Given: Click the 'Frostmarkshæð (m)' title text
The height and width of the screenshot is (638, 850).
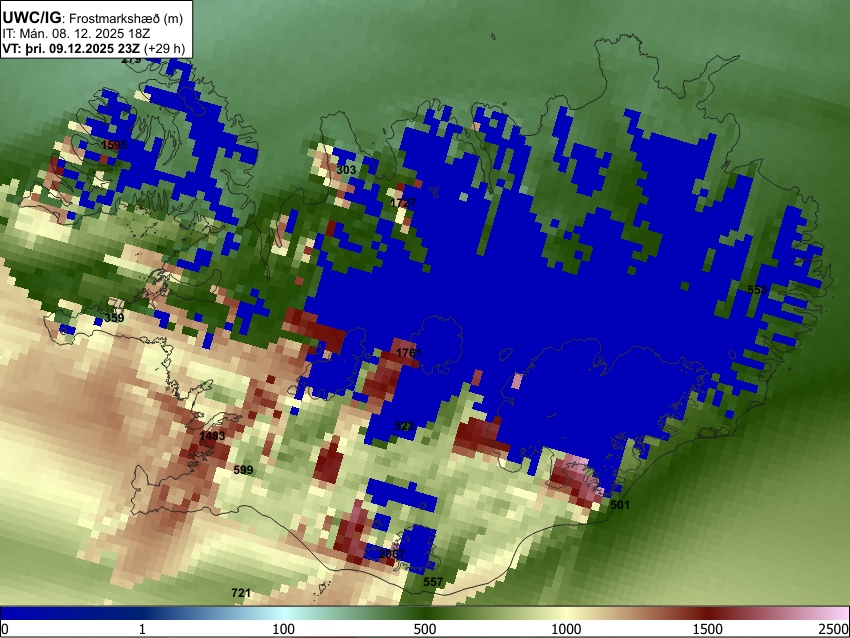Looking at the screenshot, I should pyautogui.click(x=126, y=18).
